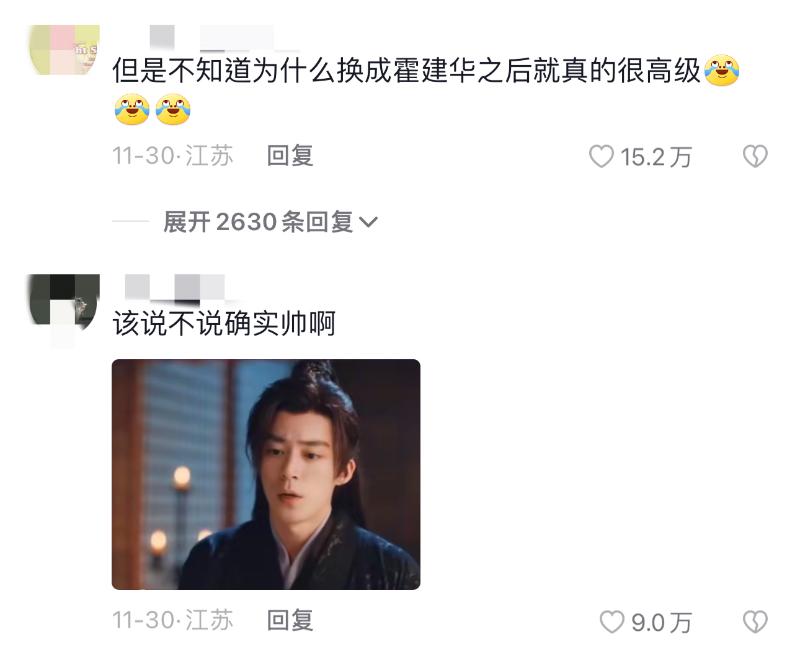This screenshot has width=800, height=655.
Task: Open the attached image in the second comment
Action: [266, 474]
